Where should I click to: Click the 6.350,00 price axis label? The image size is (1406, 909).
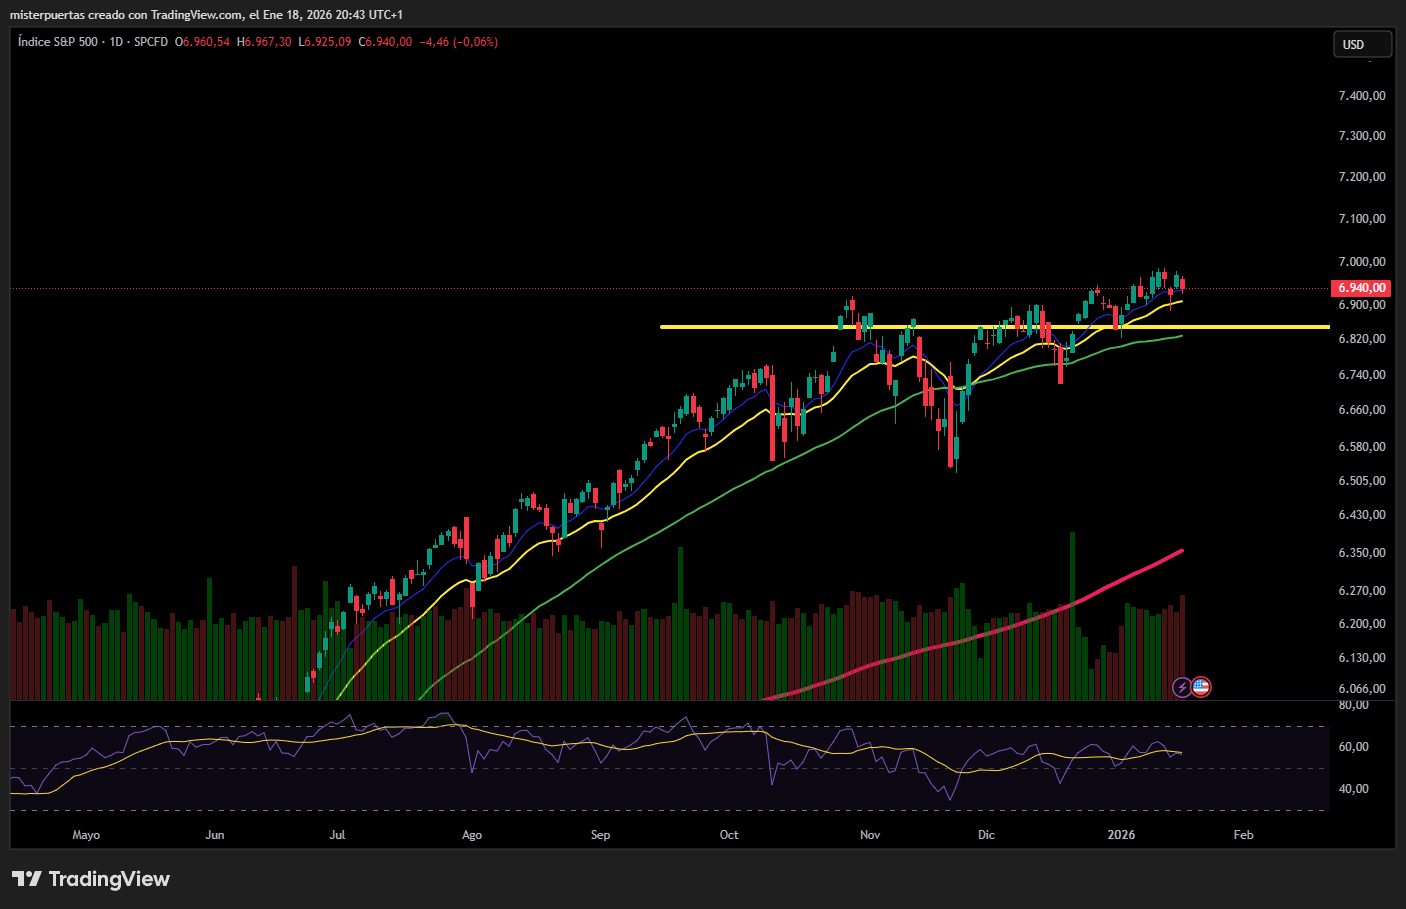click(x=1362, y=553)
